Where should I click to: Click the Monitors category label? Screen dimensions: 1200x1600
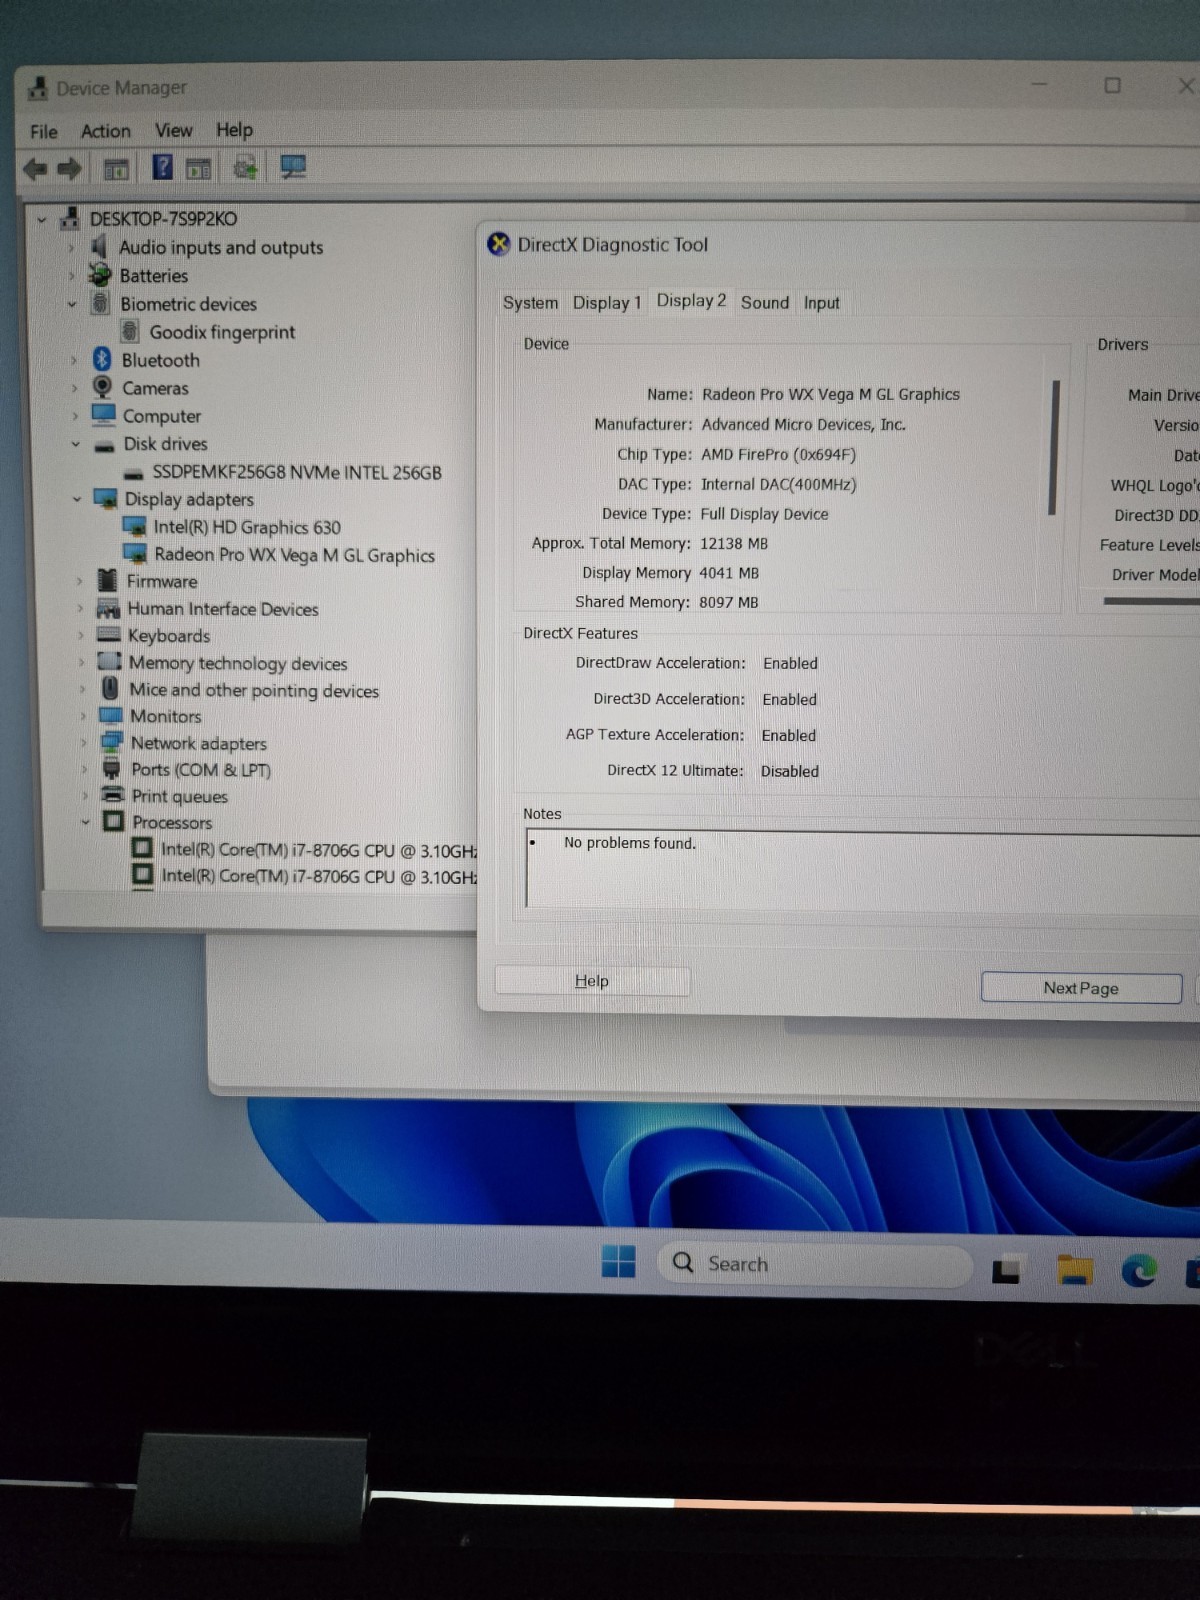pyautogui.click(x=166, y=716)
